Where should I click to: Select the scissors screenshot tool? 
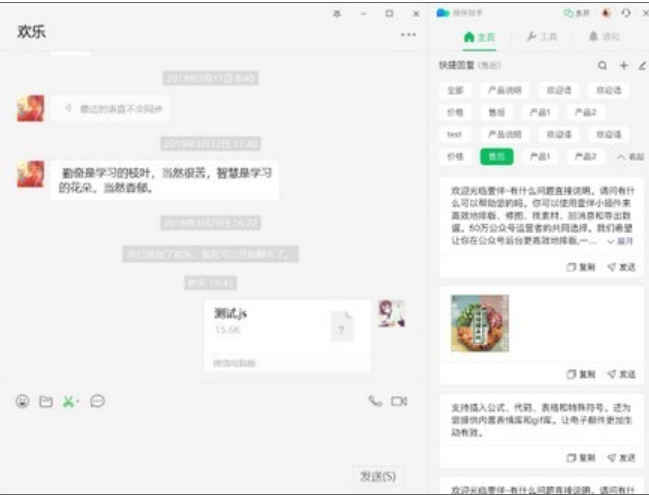pyautogui.click(x=68, y=401)
